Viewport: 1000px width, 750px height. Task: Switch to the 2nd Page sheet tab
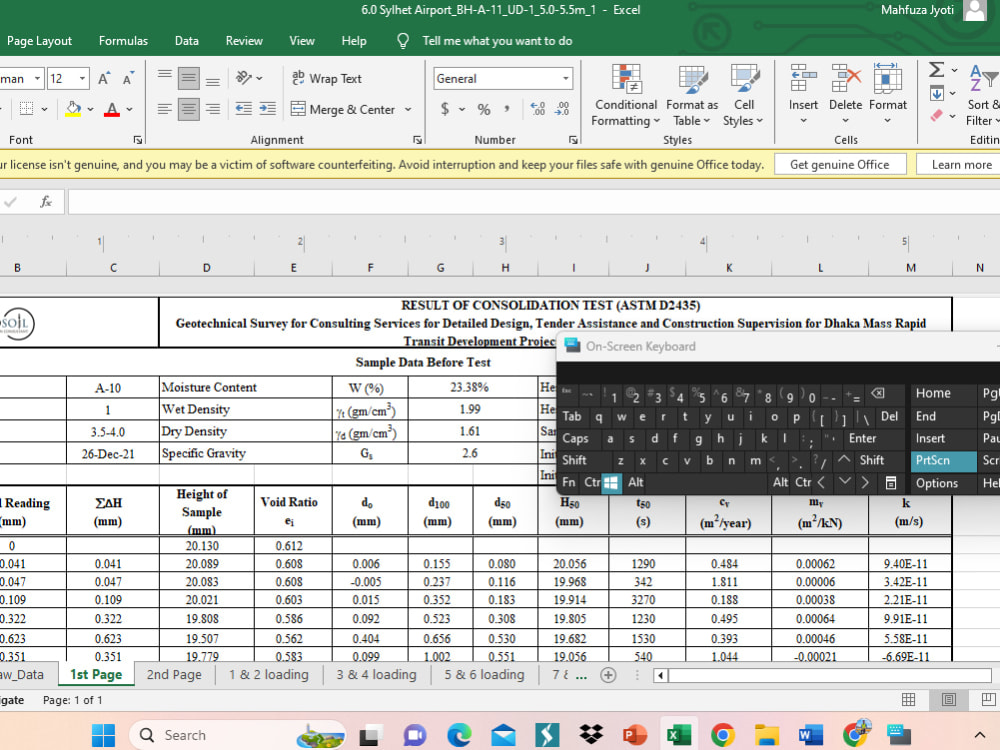tap(174, 675)
